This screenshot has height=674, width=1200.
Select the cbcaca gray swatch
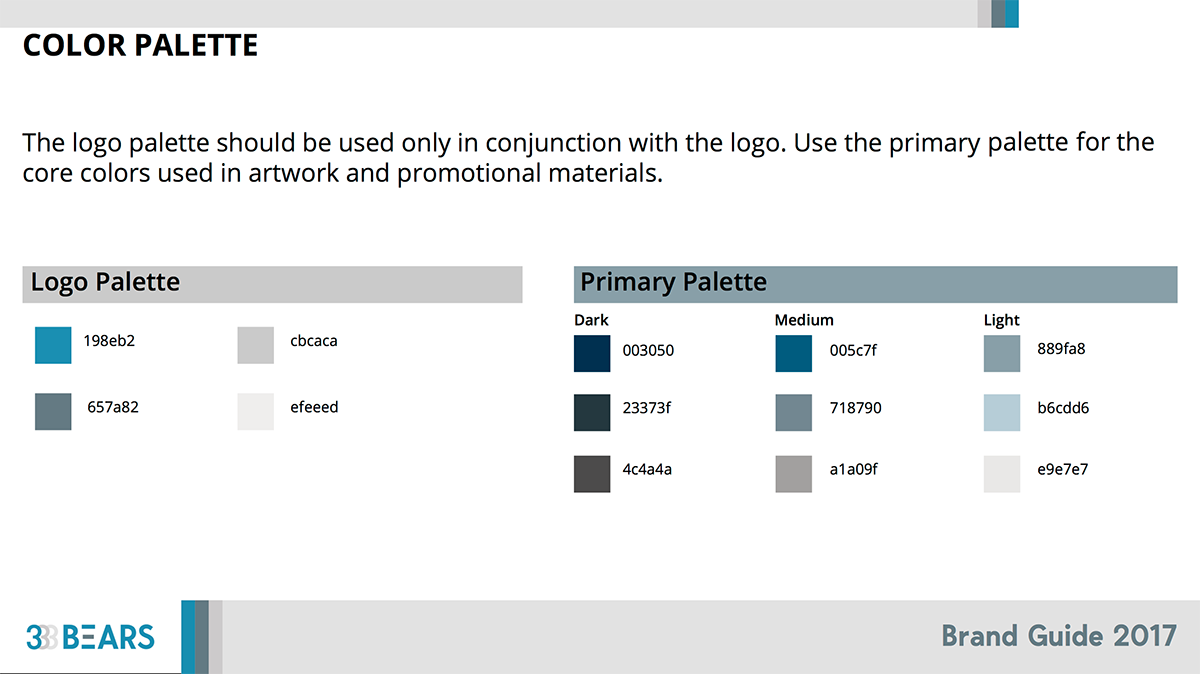click(x=256, y=345)
